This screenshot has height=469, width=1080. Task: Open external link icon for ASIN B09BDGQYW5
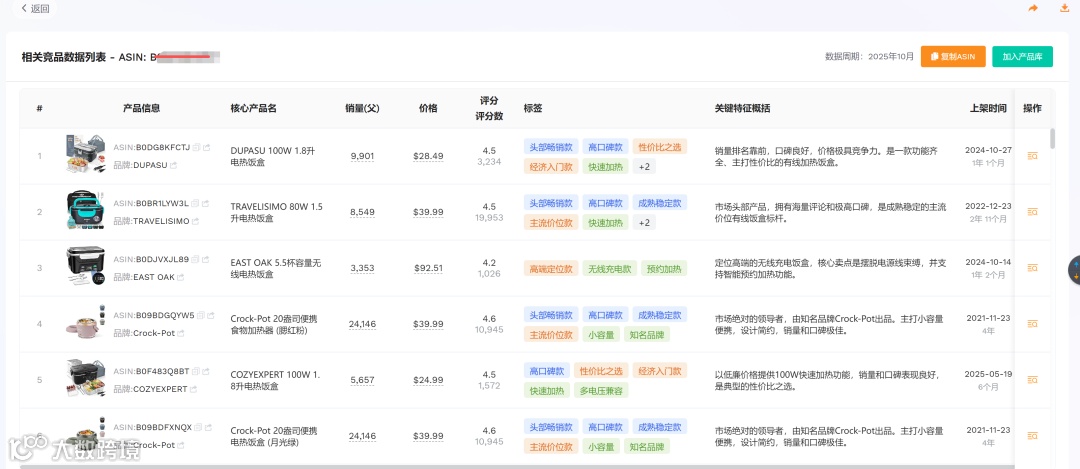point(211,315)
